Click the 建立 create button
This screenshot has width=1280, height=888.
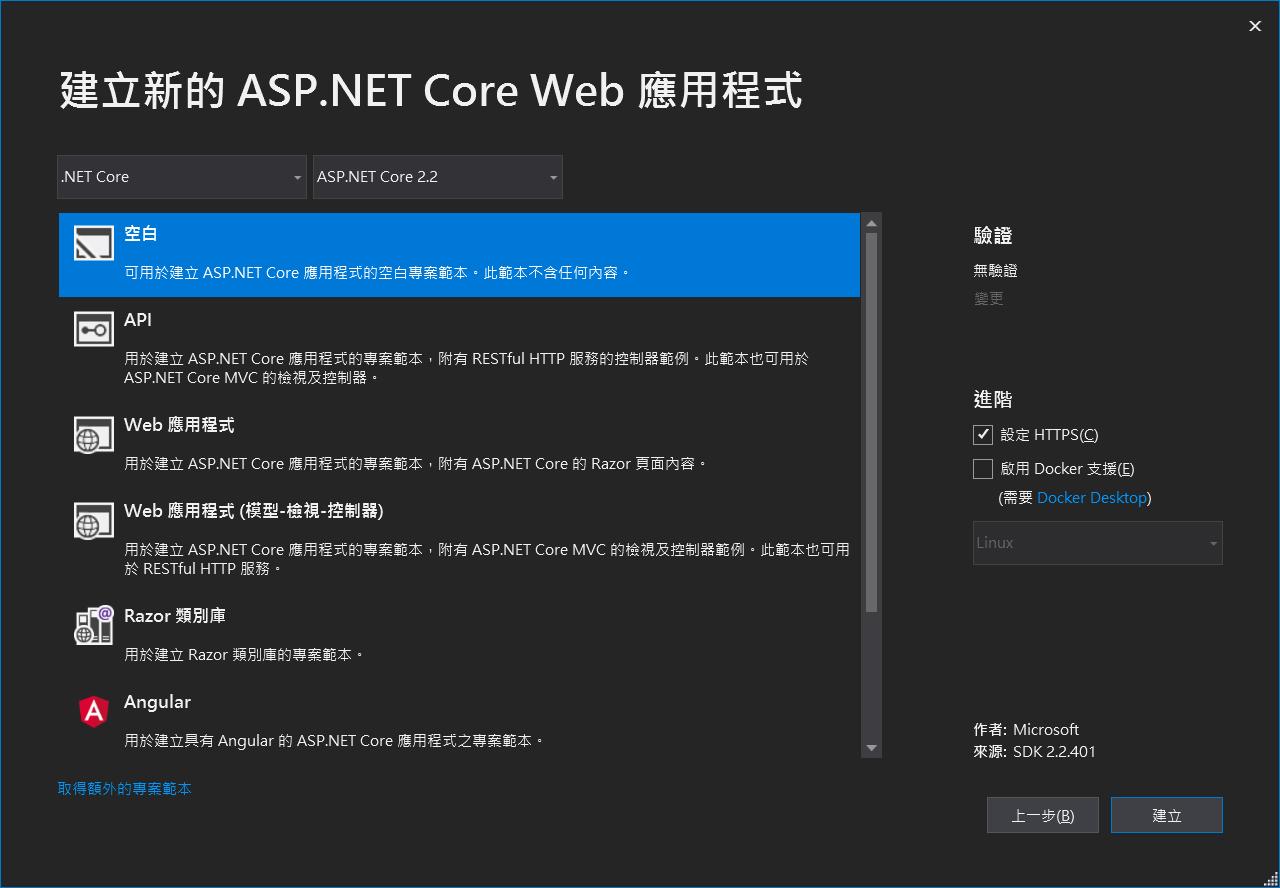1167,815
